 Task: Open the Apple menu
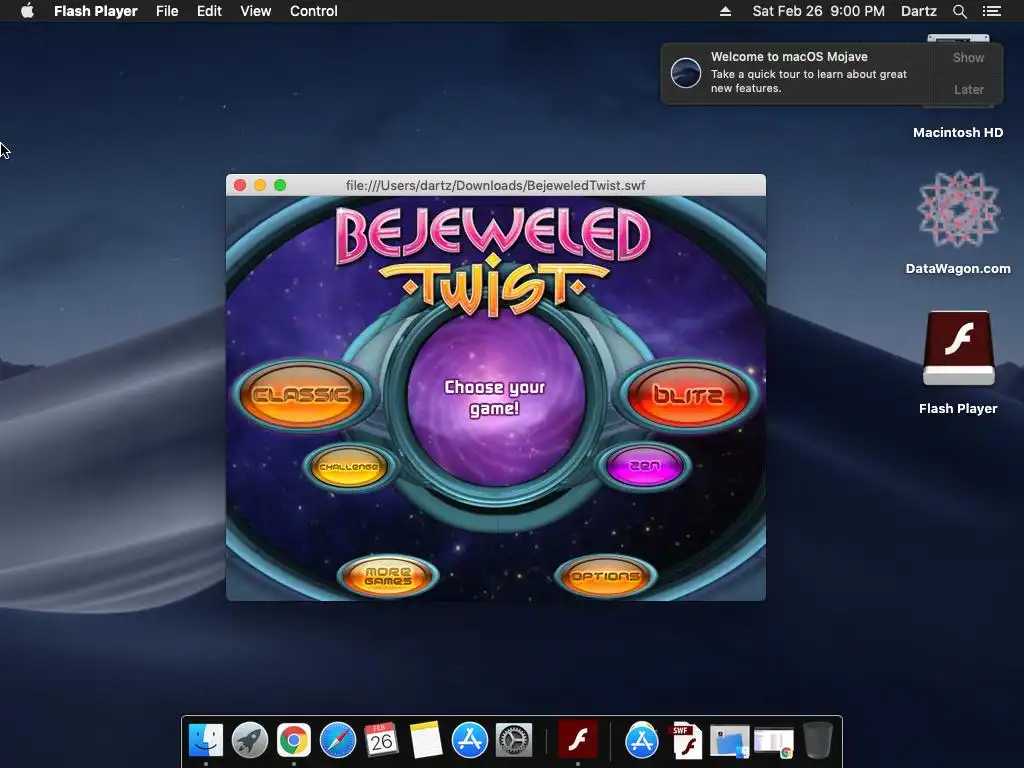(27, 10)
